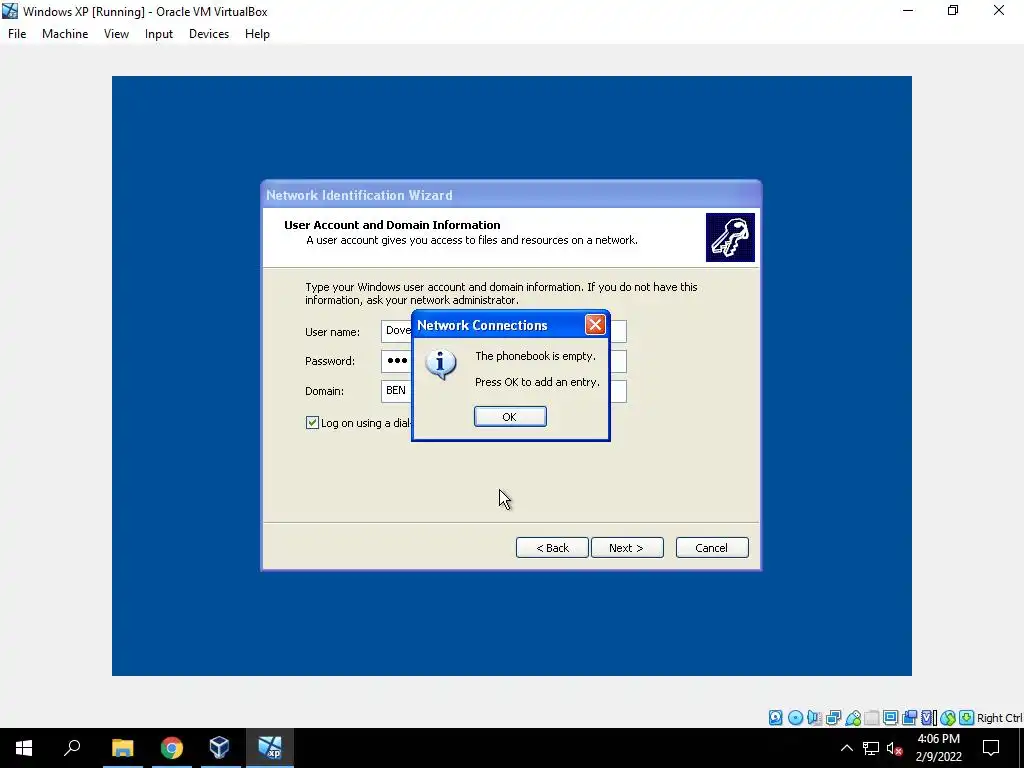Click the User name field showing Dove
This screenshot has width=1024, height=768.
coord(396,331)
